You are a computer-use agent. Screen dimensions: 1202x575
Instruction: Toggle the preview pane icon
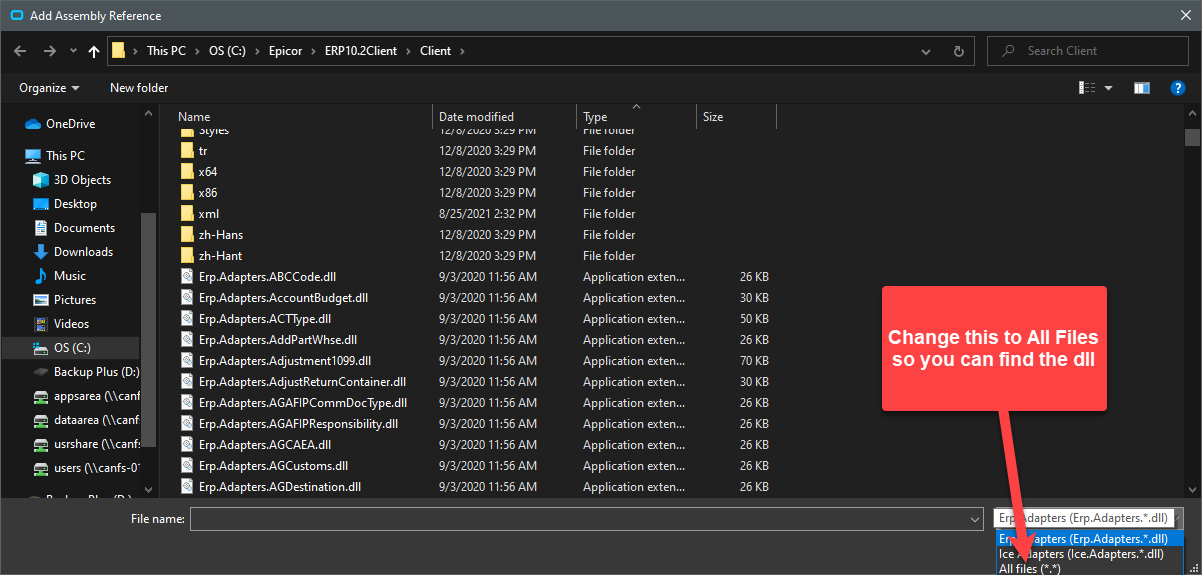[x=1142, y=88]
